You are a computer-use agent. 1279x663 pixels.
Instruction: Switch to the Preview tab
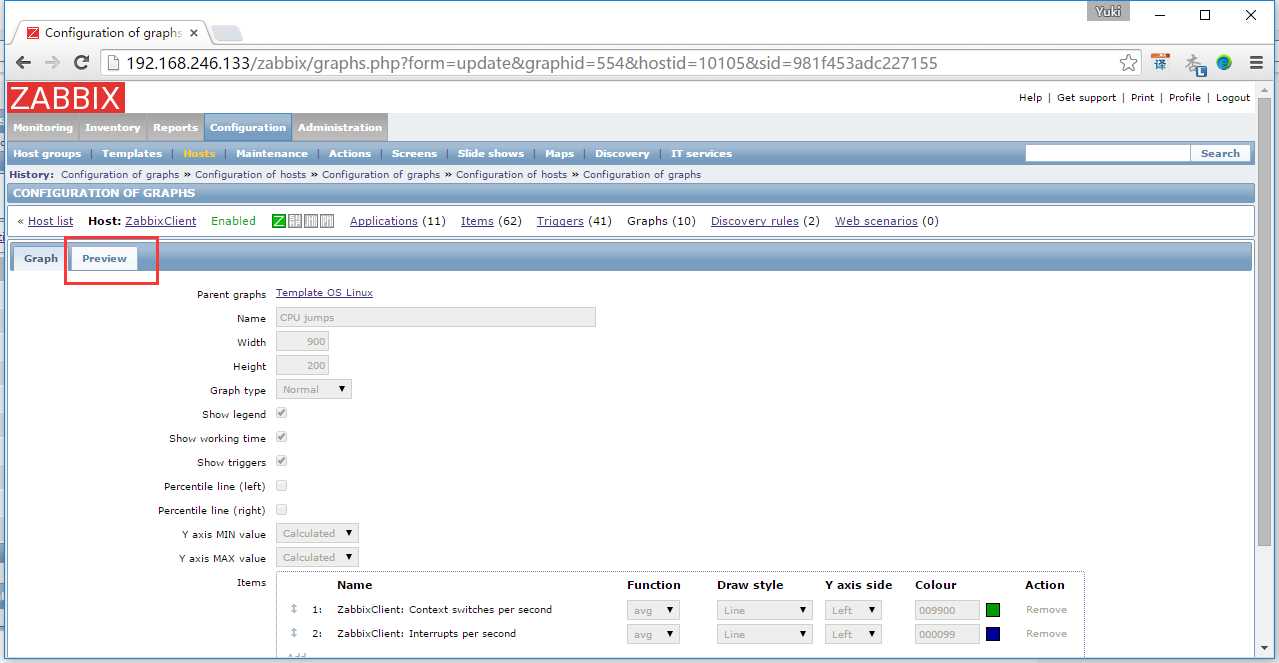(104, 258)
